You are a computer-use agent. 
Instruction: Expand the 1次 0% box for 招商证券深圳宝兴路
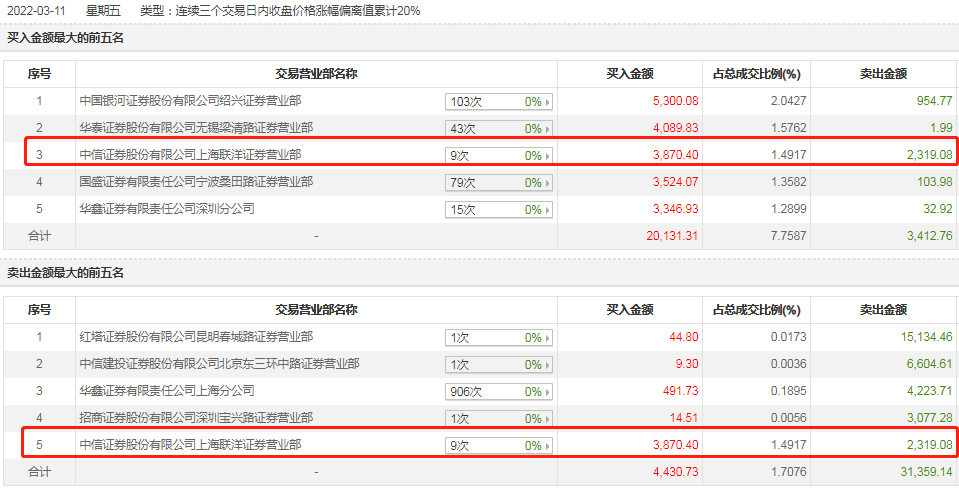(498, 418)
